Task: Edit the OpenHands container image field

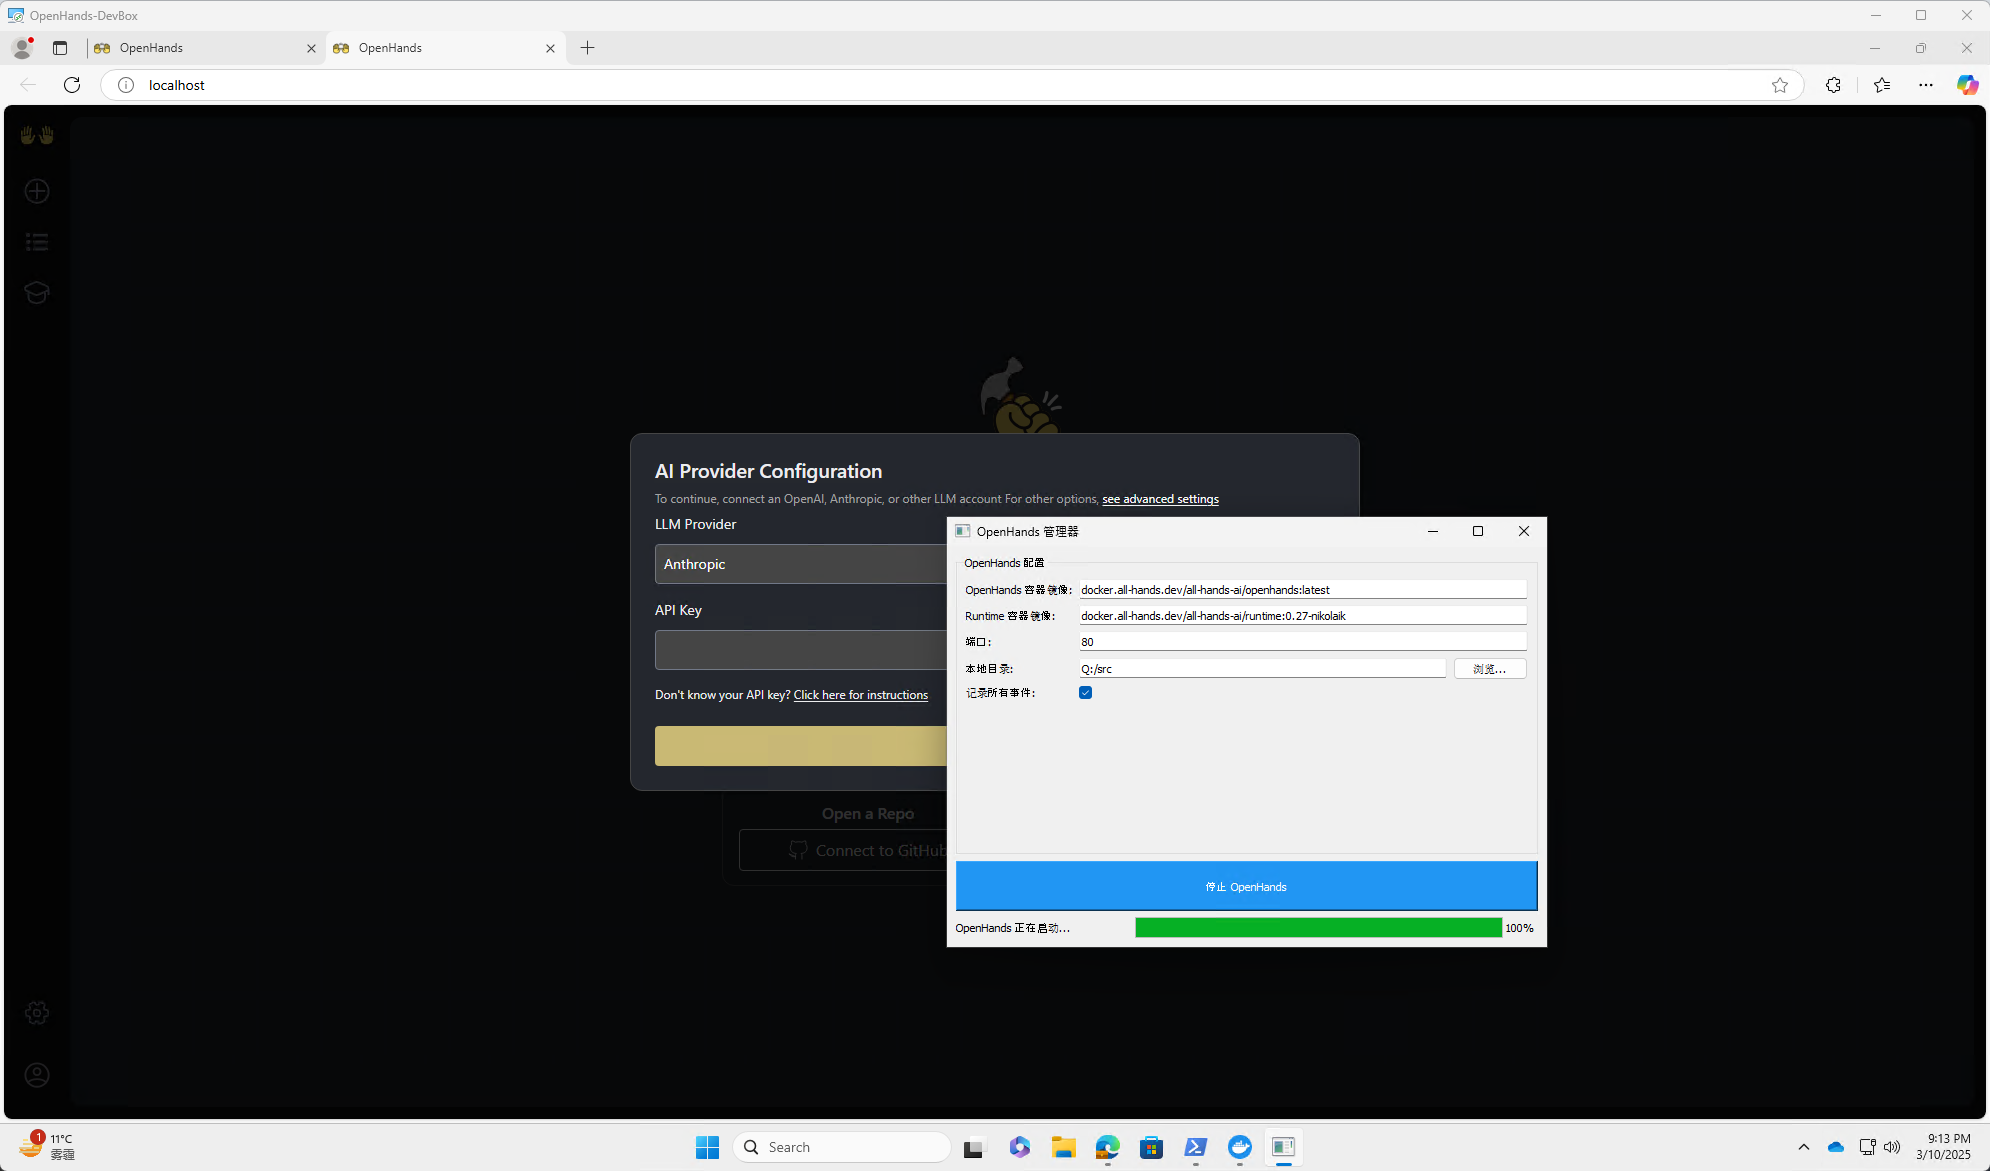Action: (1302, 590)
